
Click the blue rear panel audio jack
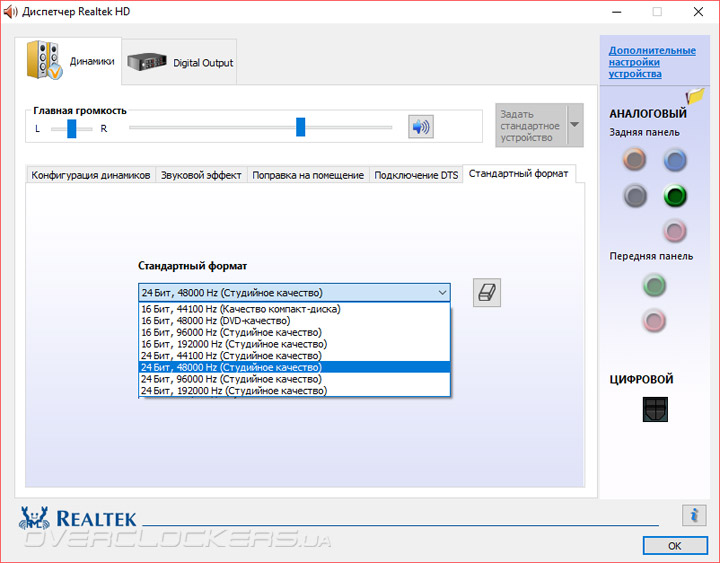pyautogui.click(x=675, y=160)
